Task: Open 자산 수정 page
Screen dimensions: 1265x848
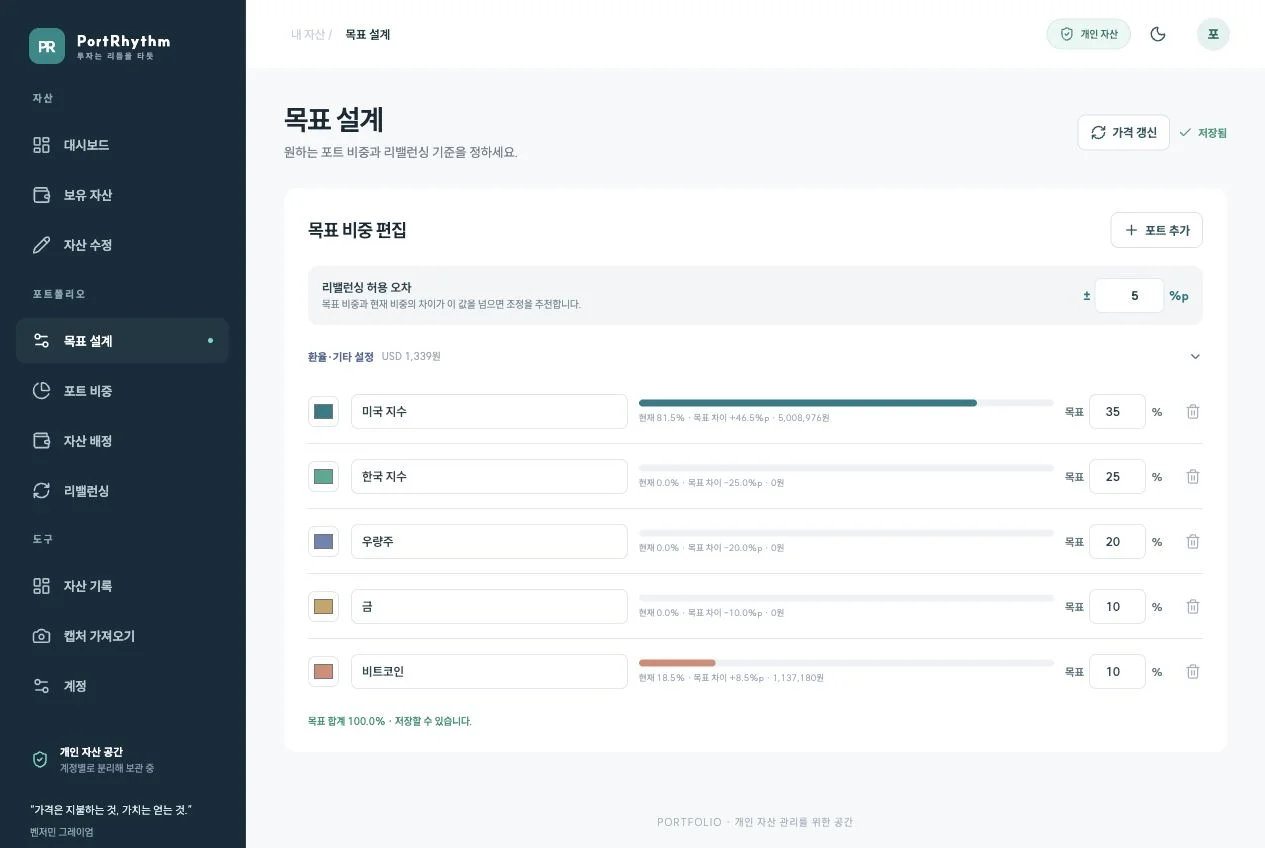Action: 122,245
